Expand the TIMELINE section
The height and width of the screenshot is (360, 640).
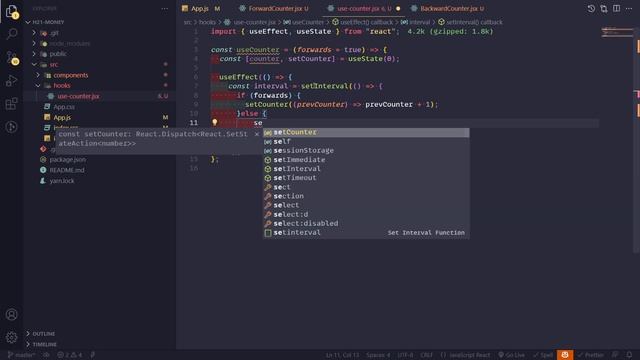click(x=44, y=344)
